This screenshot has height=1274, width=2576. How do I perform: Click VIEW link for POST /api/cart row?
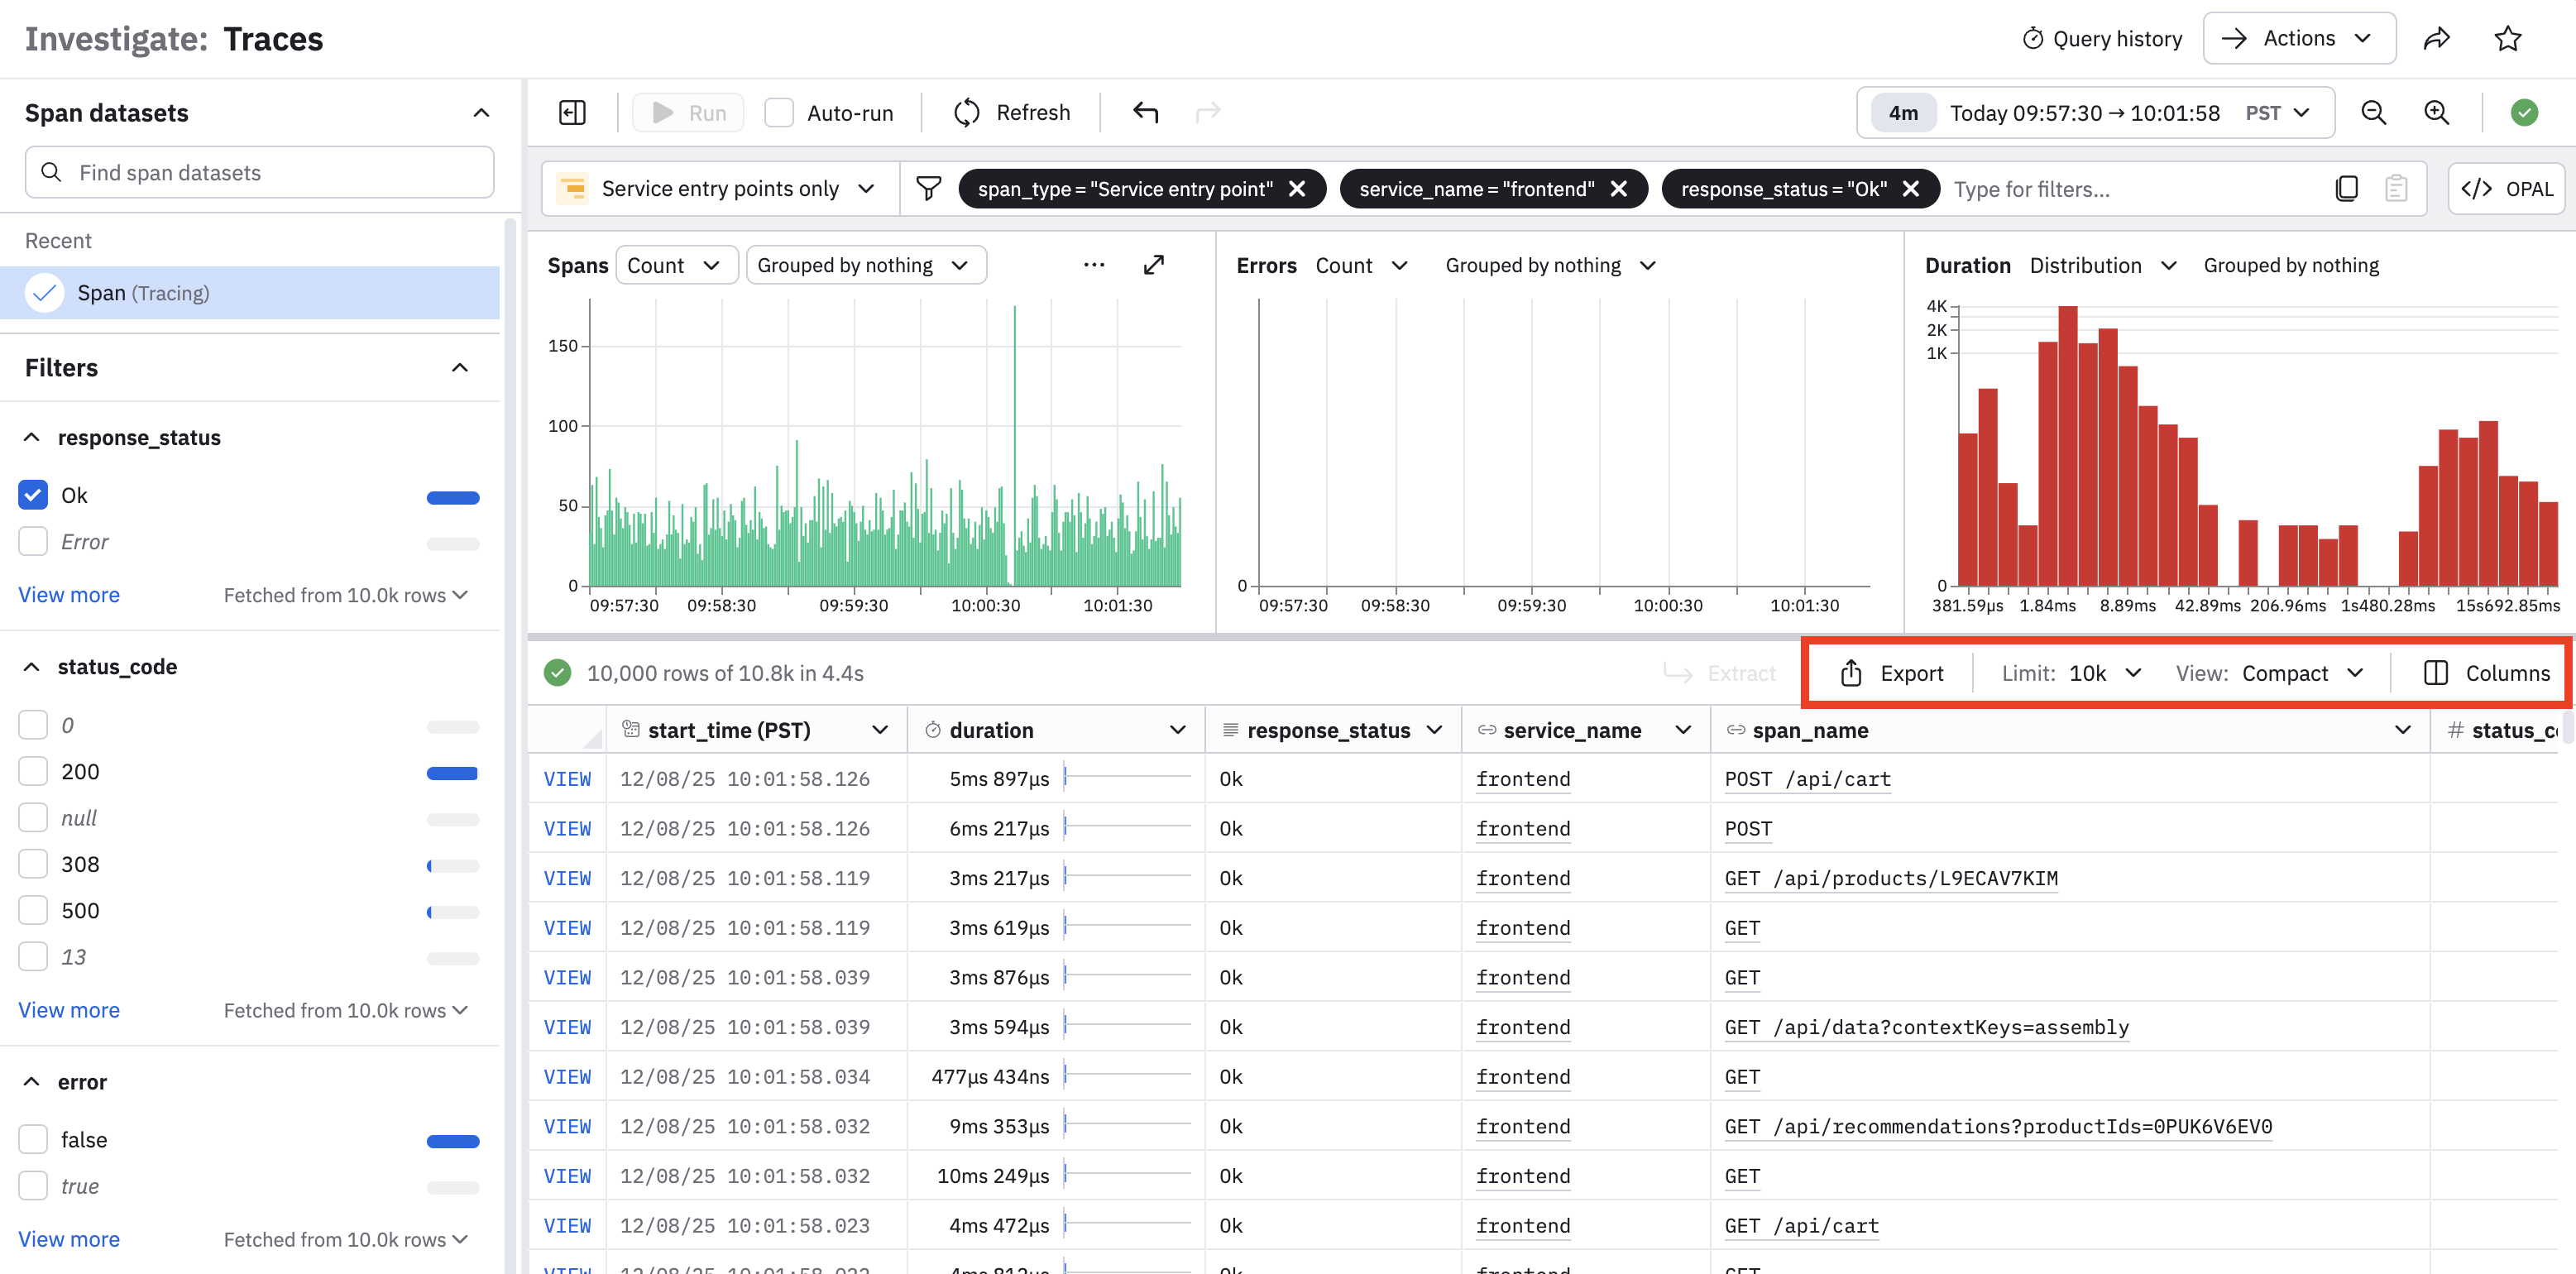(x=567, y=779)
